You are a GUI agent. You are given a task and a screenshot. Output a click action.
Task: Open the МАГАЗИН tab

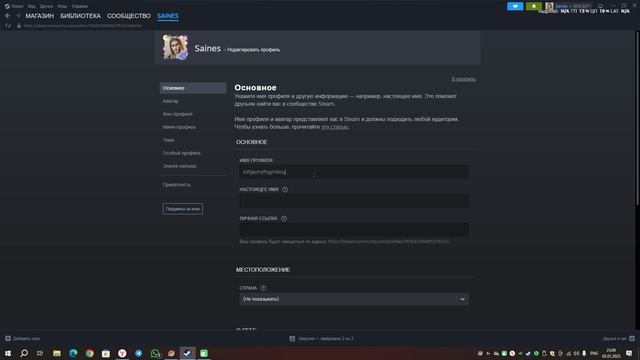pos(40,16)
